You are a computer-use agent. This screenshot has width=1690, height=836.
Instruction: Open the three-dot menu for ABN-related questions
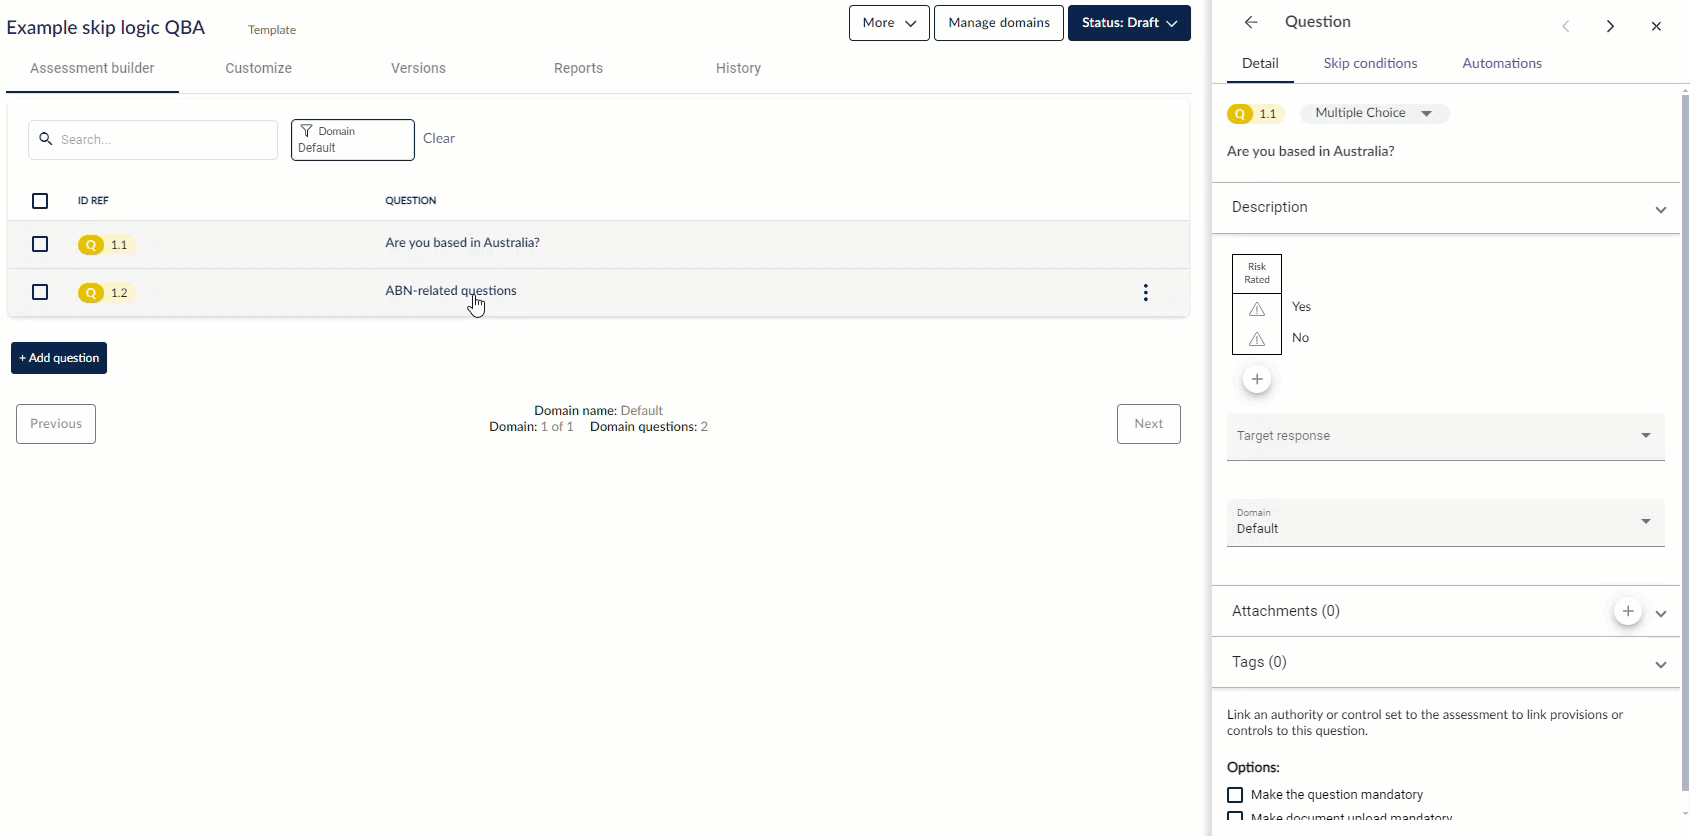(1145, 292)
